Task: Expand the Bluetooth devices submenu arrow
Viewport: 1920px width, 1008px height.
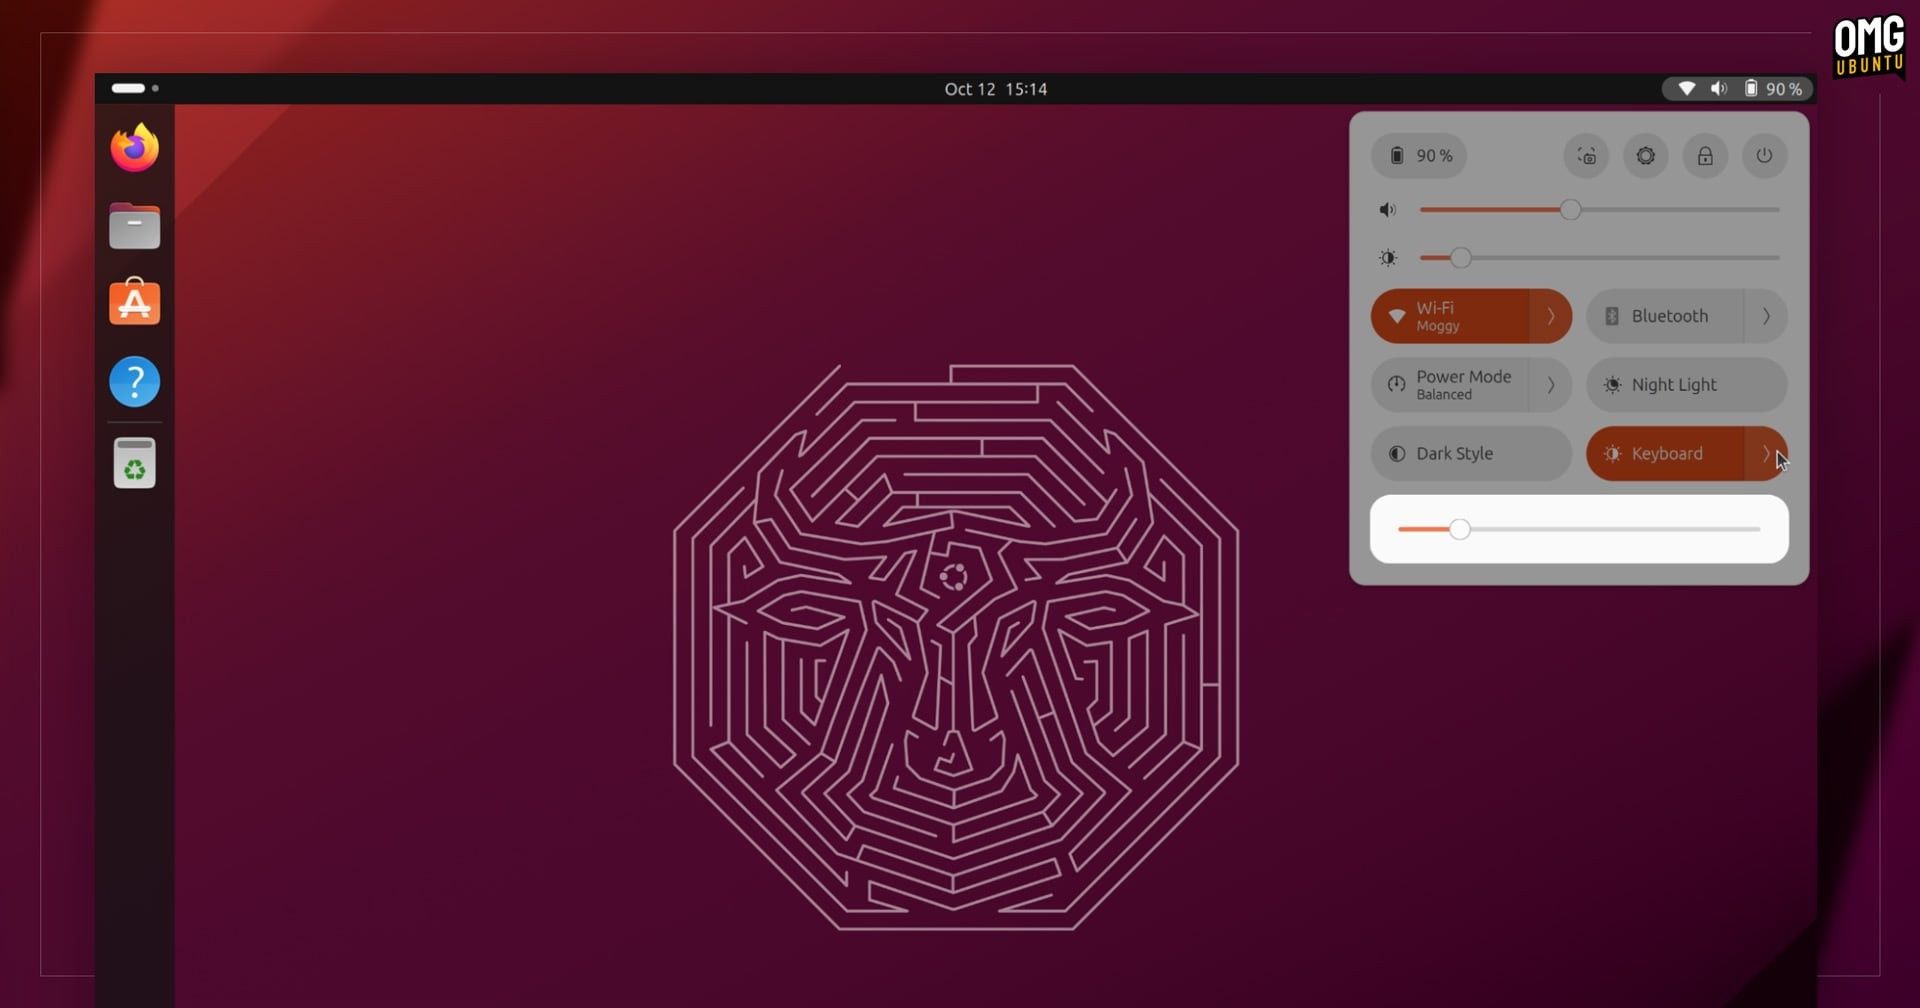Action: point(1766,316)
